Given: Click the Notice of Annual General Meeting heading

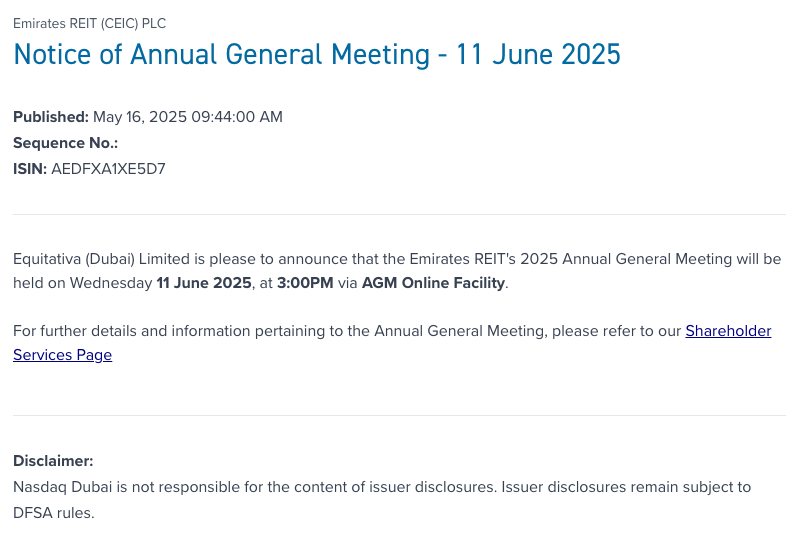Looking at the screenshot, I should pos(316,53).
